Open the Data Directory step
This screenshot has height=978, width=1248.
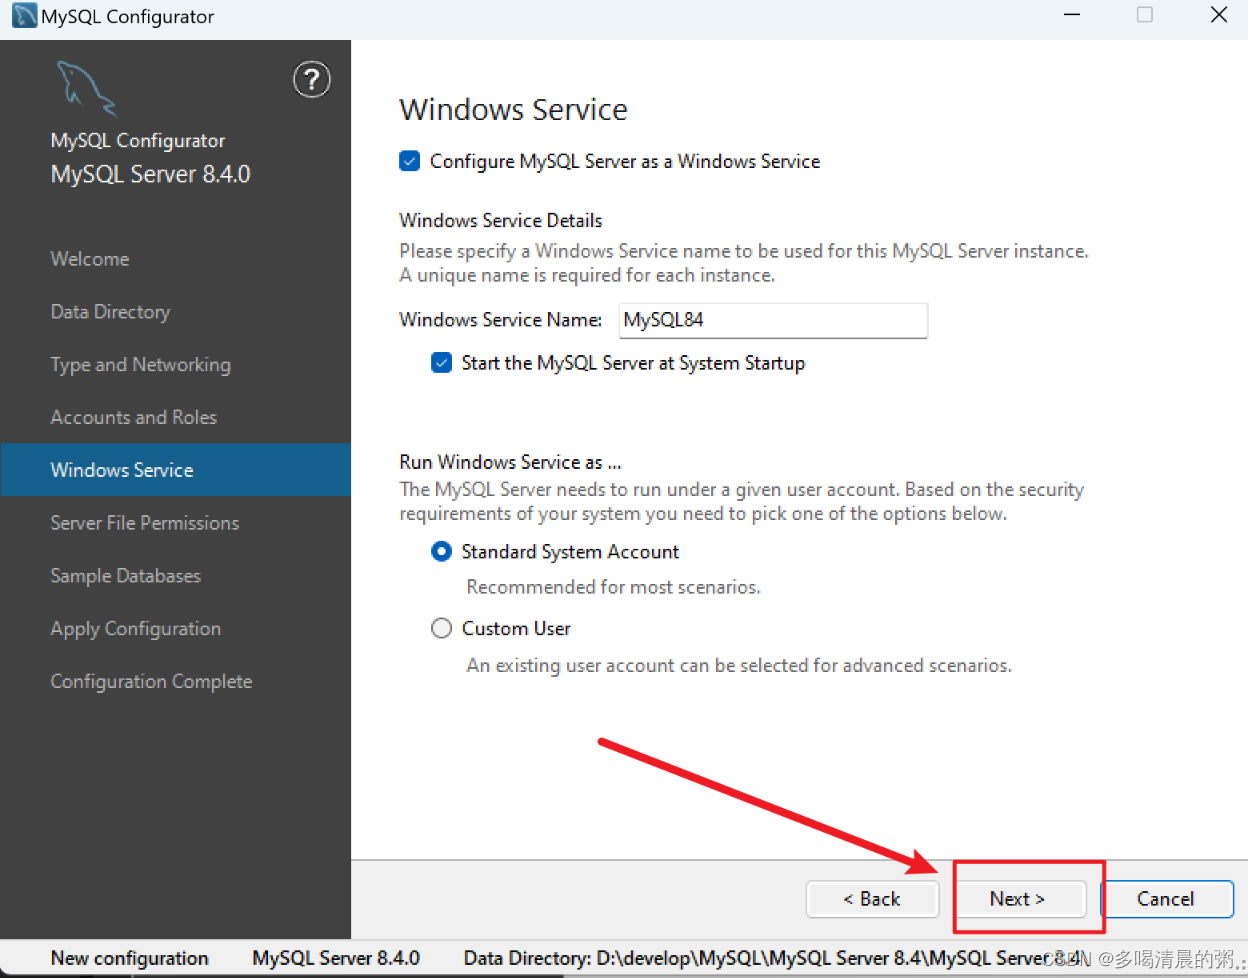pyautogui.click(x=110, y=312)
